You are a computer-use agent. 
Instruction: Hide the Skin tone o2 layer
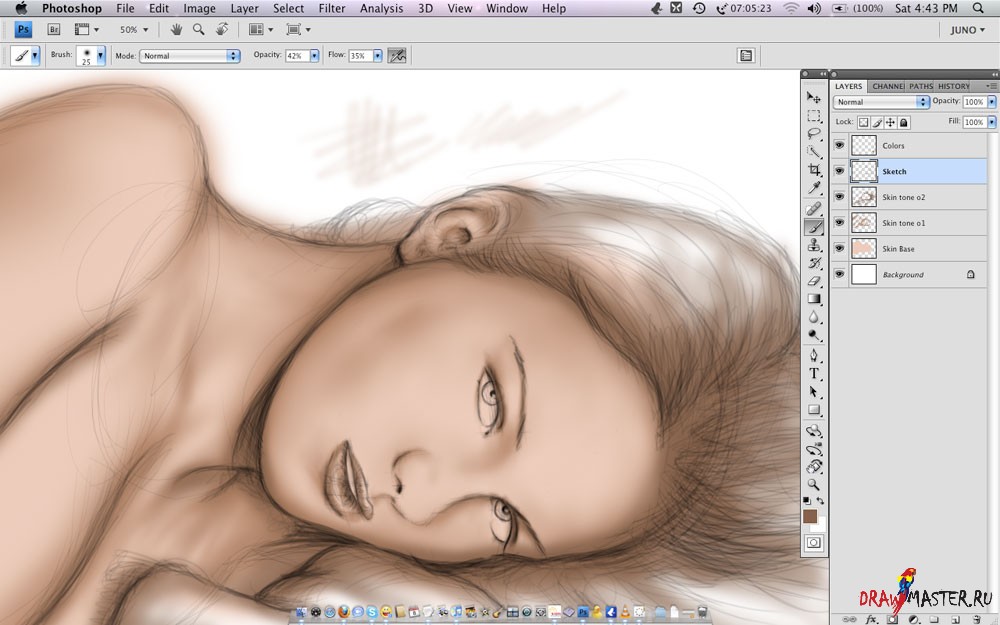pos(839,197)
